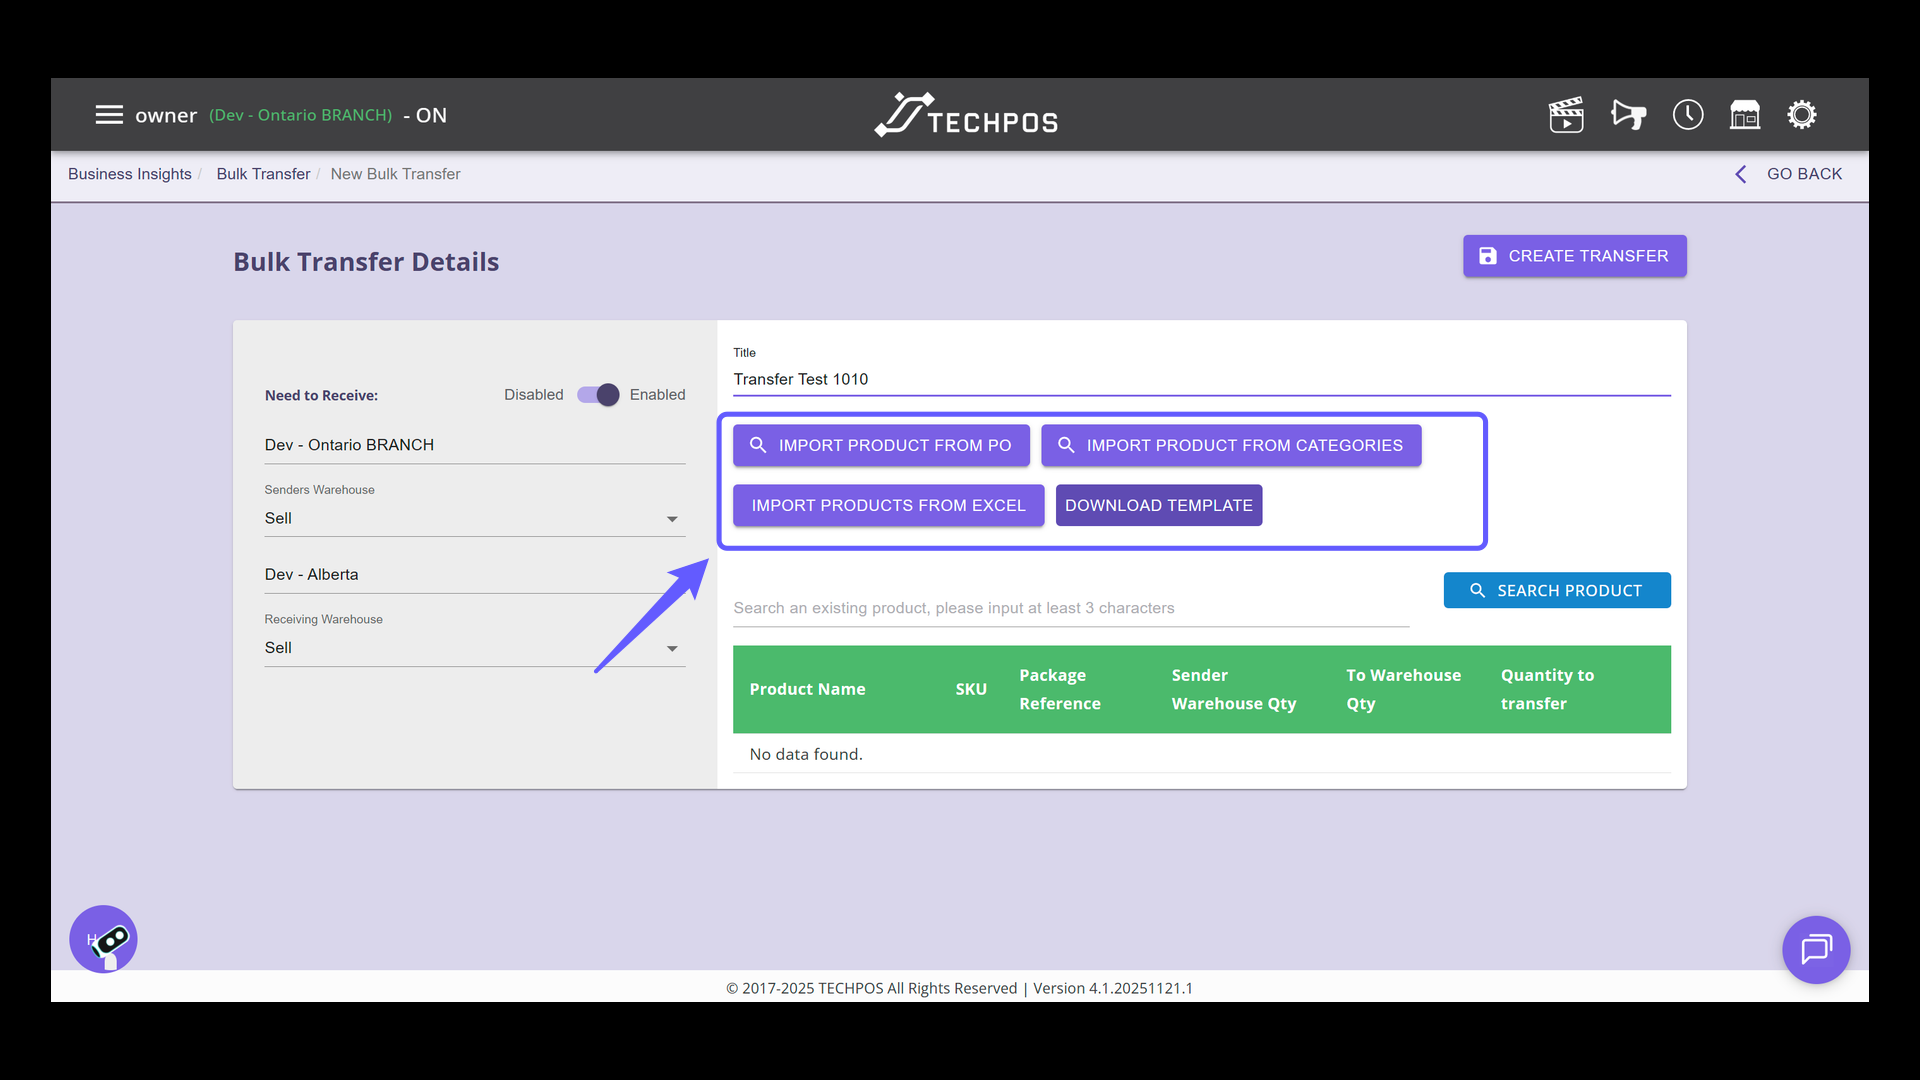The image size is (1920, 1080).
Task: Click the Create Transfer button
Action: pyautogui.click(x=1574, y=256)
